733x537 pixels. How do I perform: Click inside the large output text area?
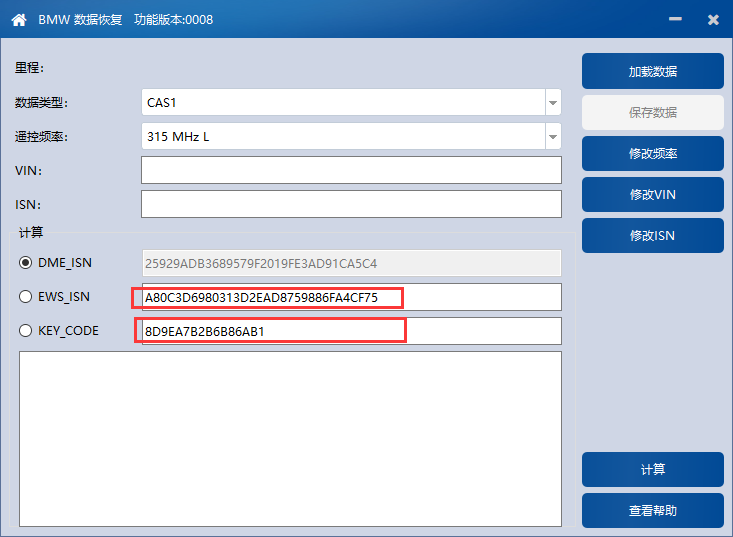coord(290,439)
